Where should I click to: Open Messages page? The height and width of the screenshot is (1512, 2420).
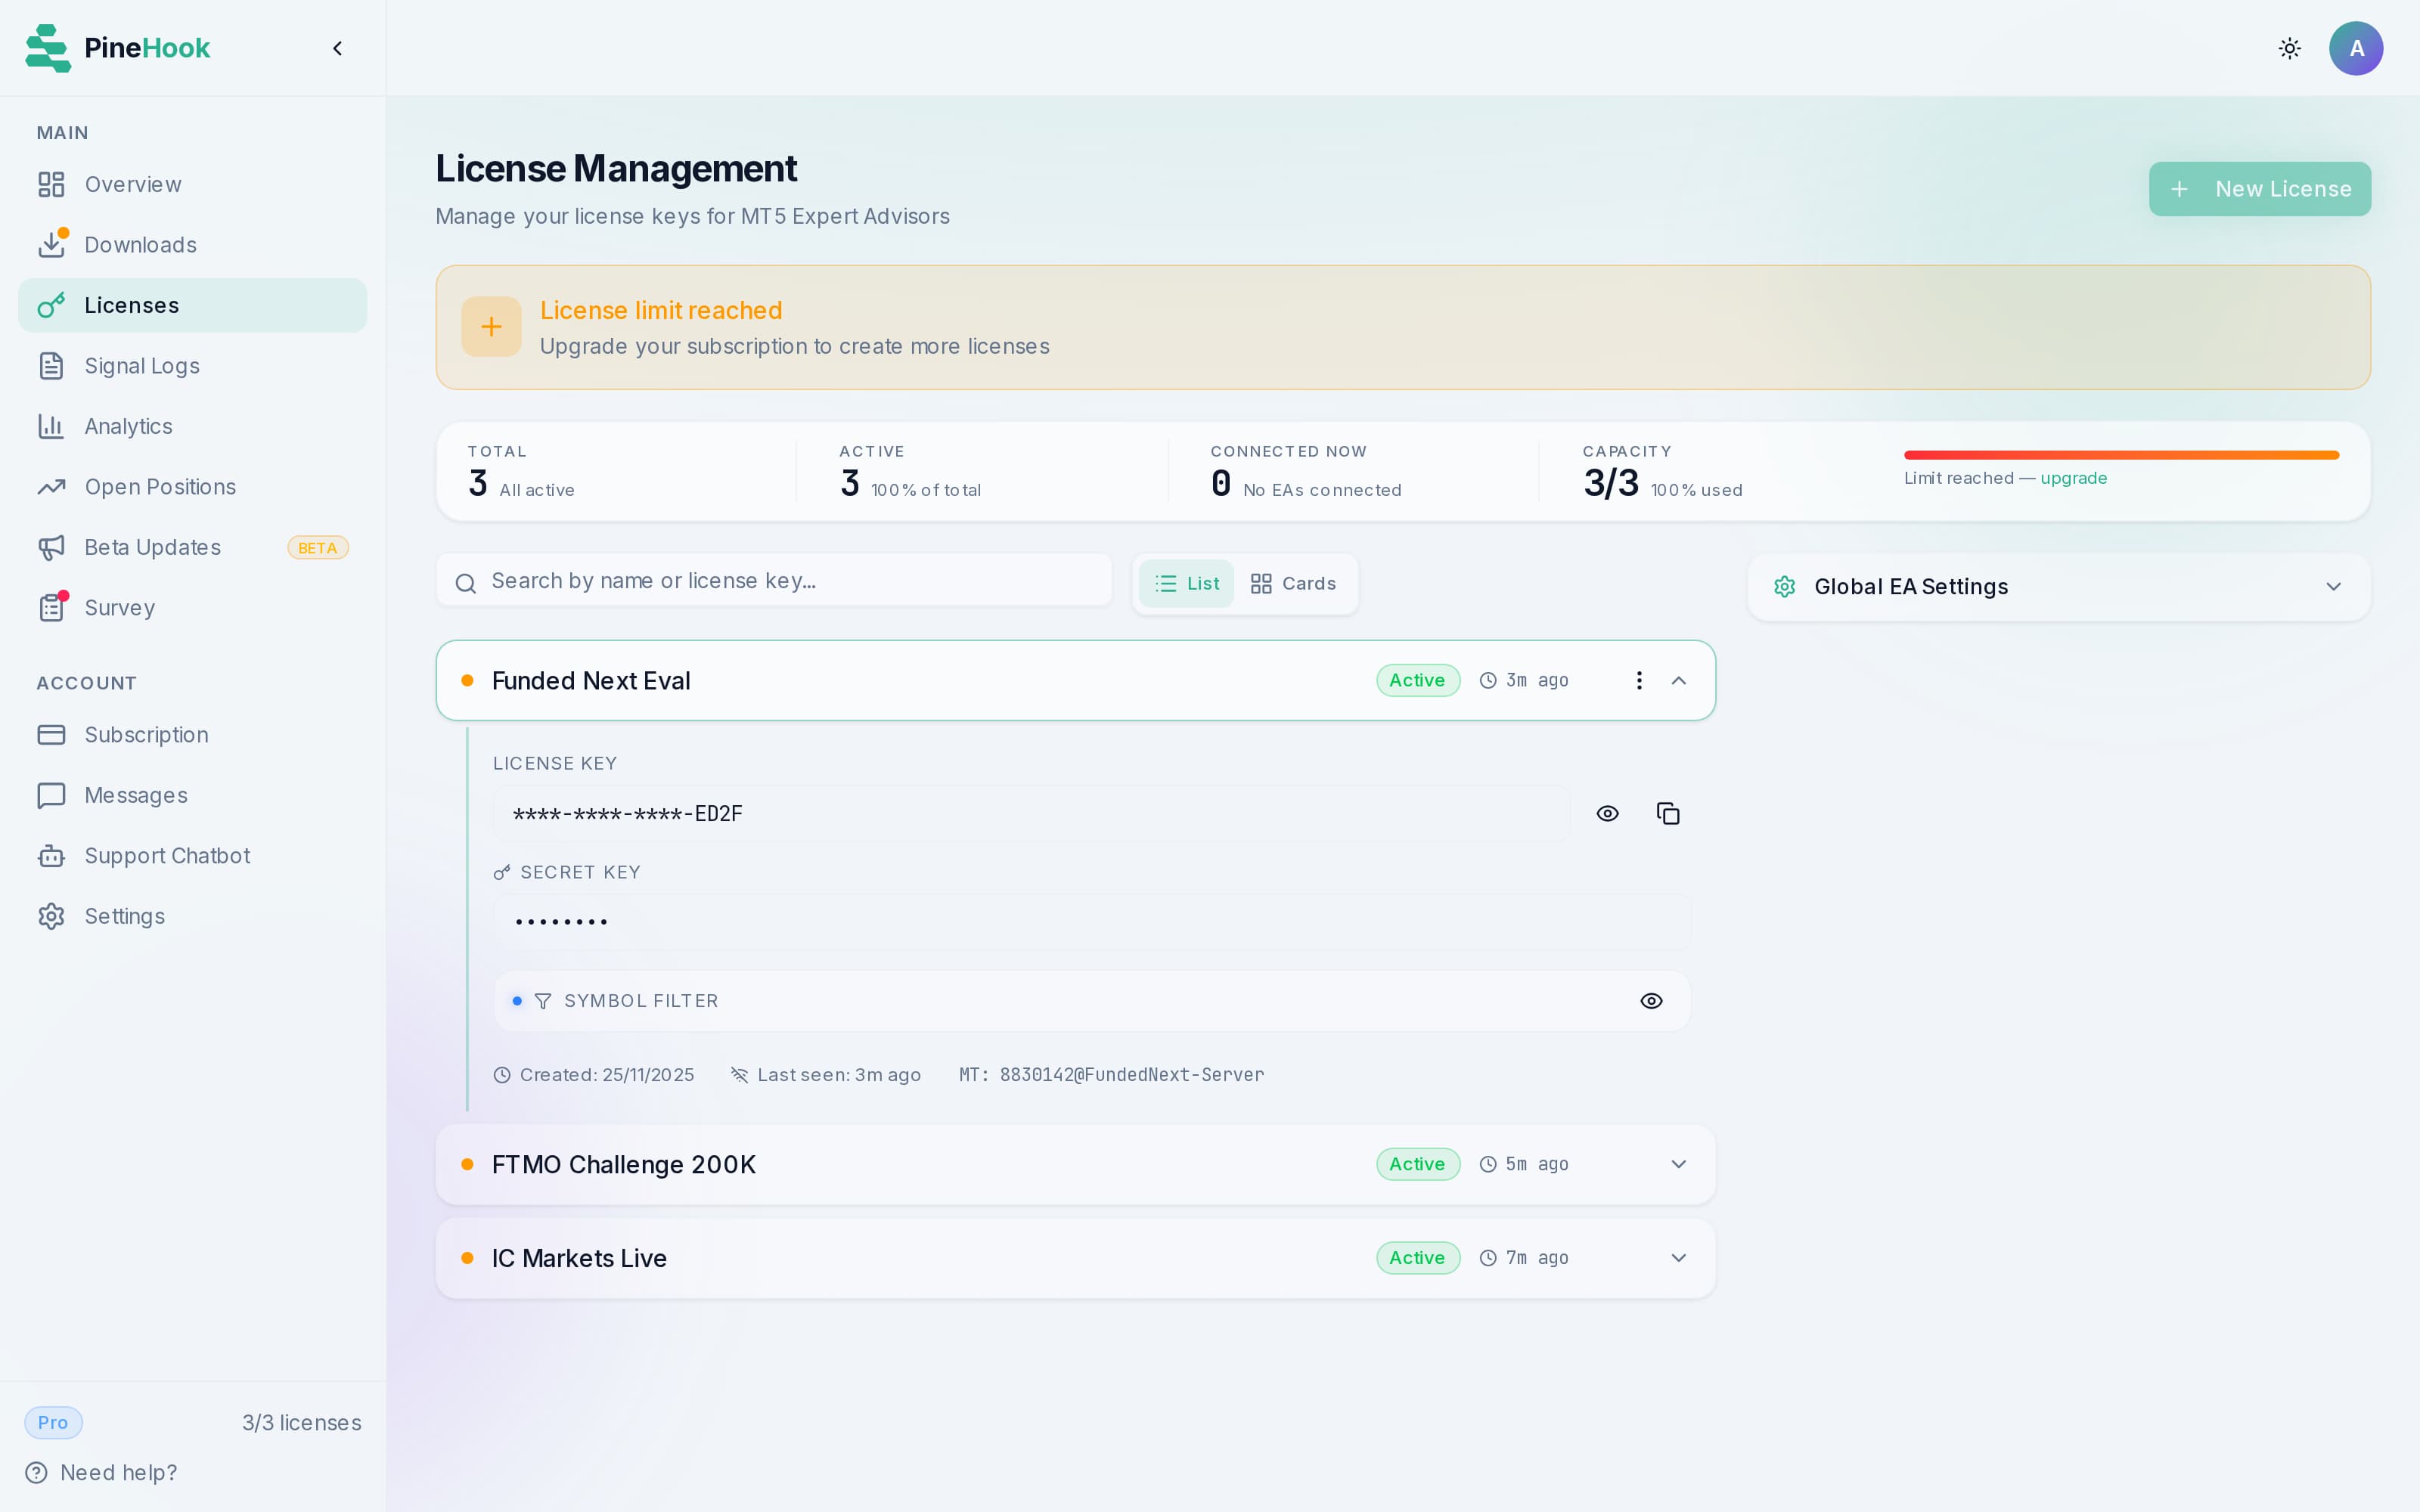(192, 795)
